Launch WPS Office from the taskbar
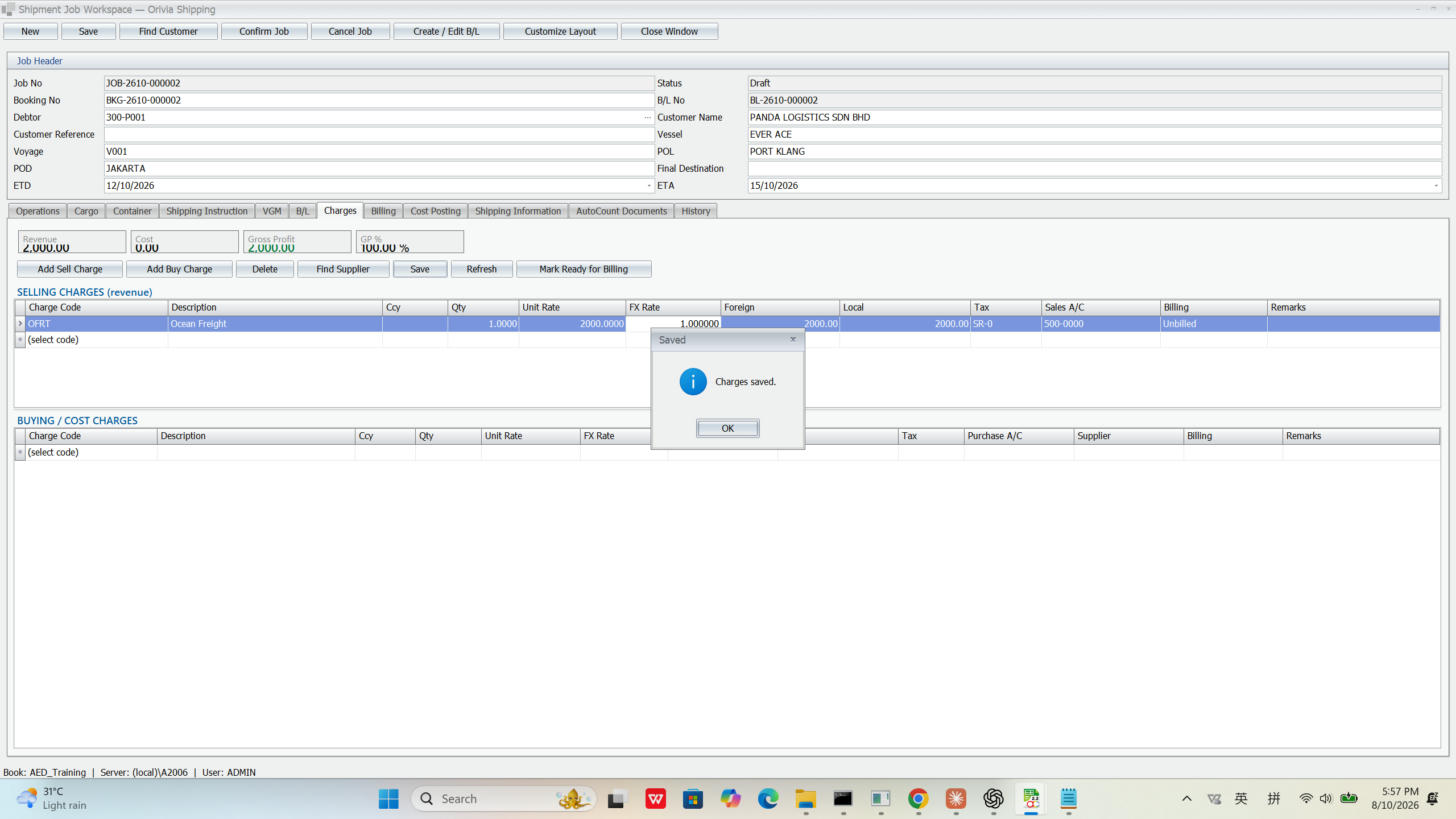Screen dimensions: 1456x819 point(656,798)
